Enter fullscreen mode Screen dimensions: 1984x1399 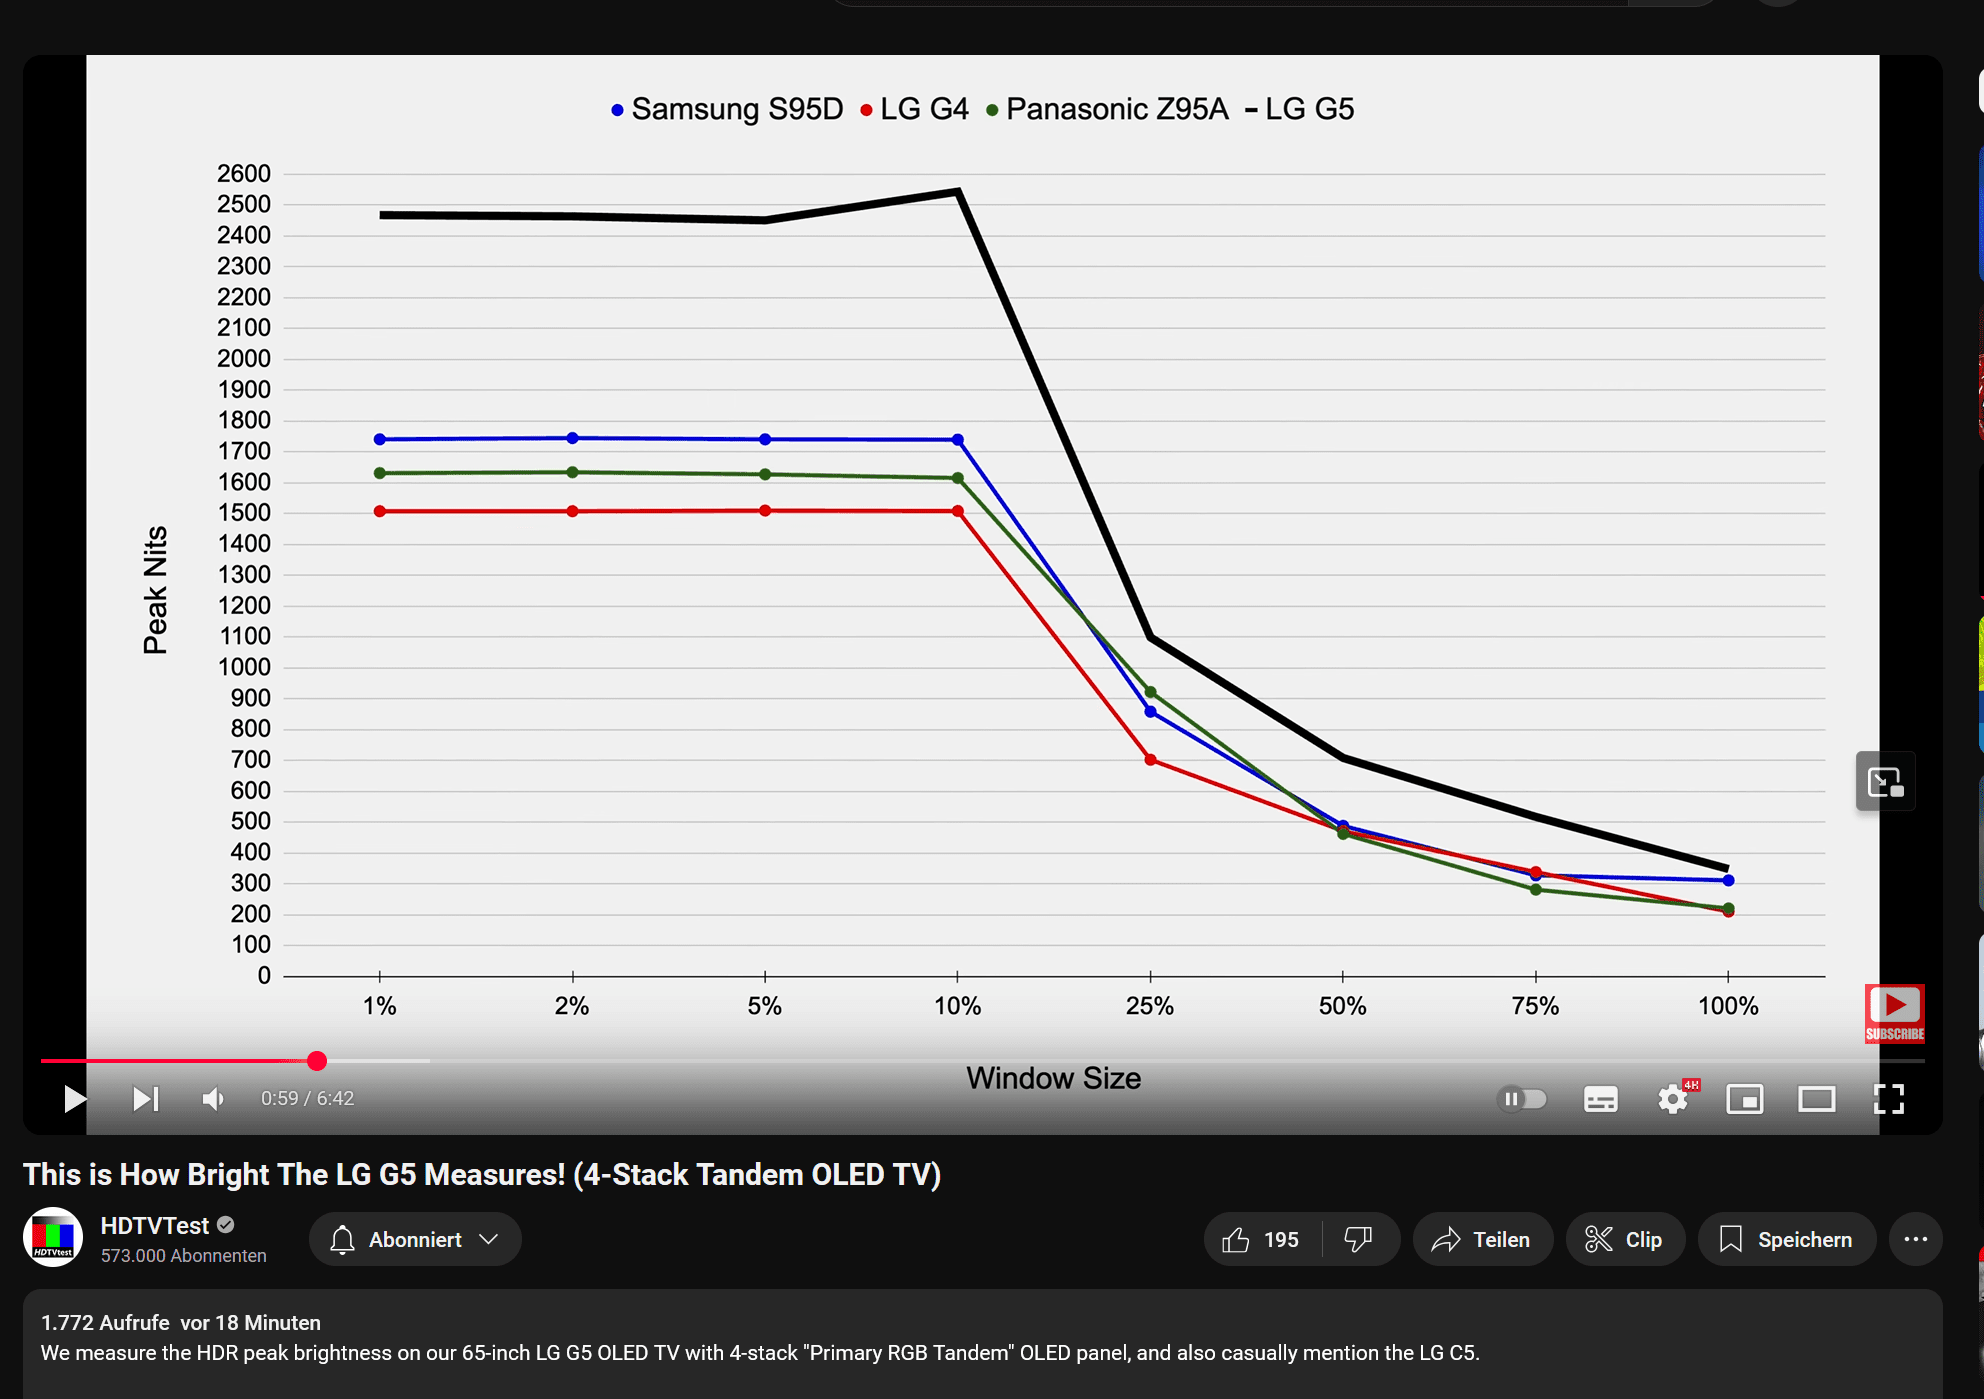(1888, 1099)
